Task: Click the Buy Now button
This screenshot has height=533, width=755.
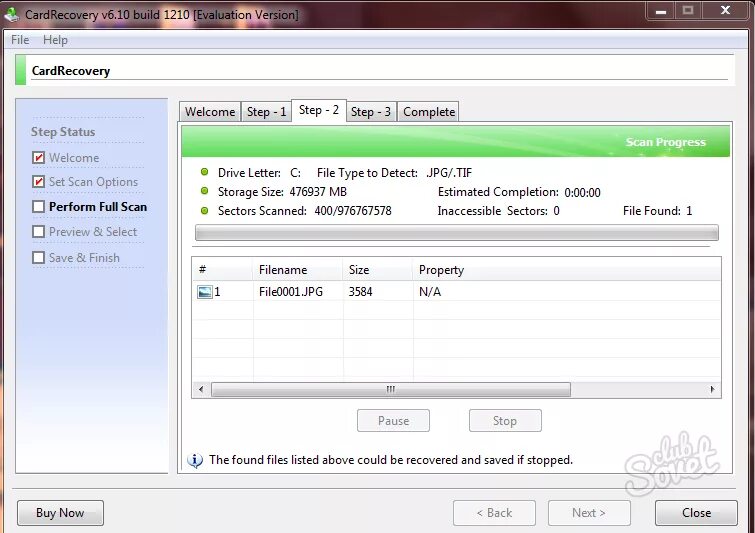Action: (60, 513)
